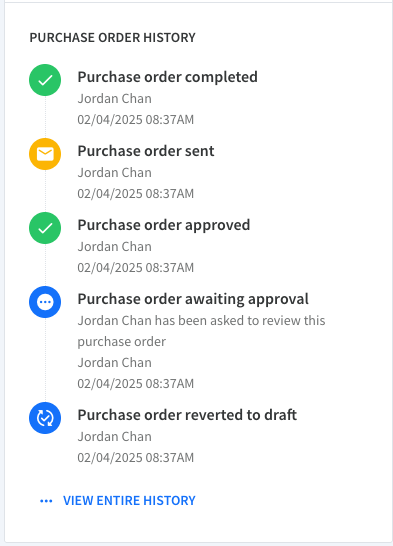Image resolution: width=393 pixels, height=546 pixels.
Task: Click the green checkmark icon for completed order
Action: coord(45,80)
